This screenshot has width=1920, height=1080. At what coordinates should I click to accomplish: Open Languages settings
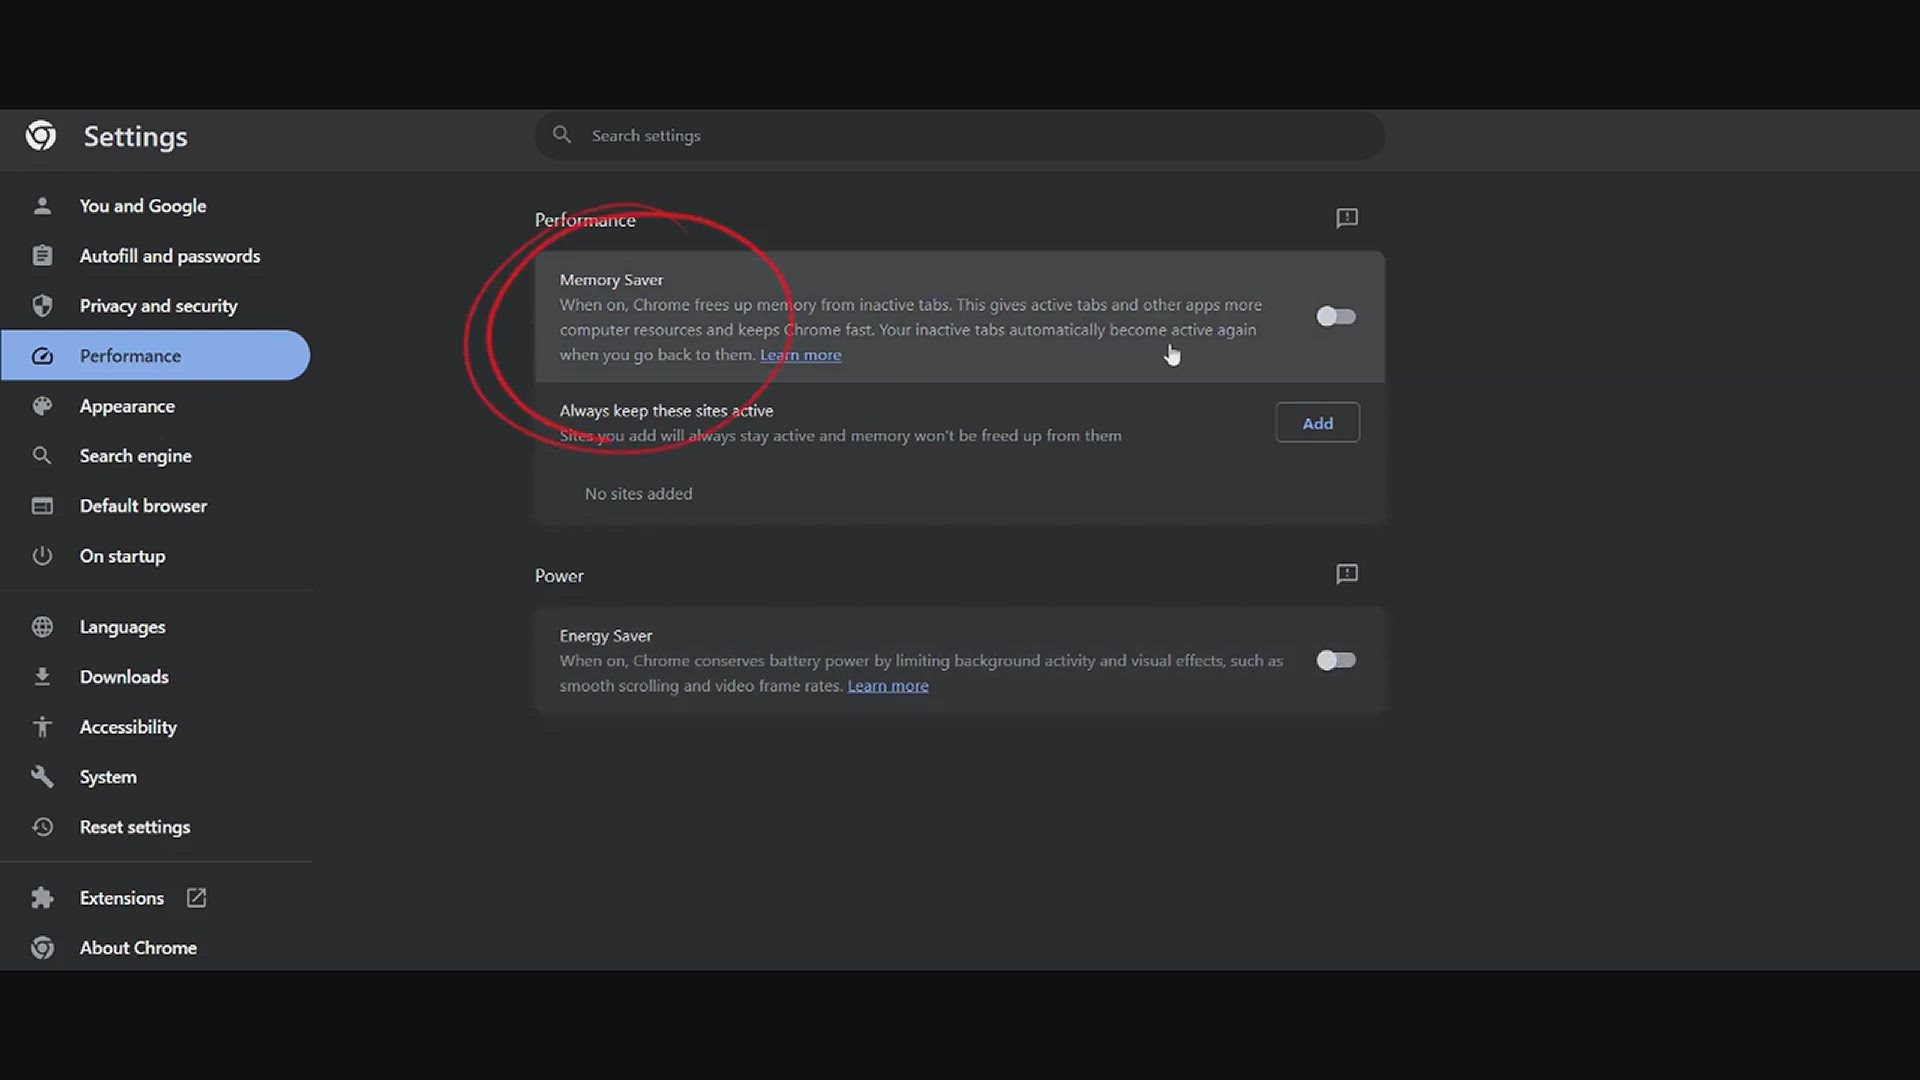pyautogui.click(x=156, y=627)
